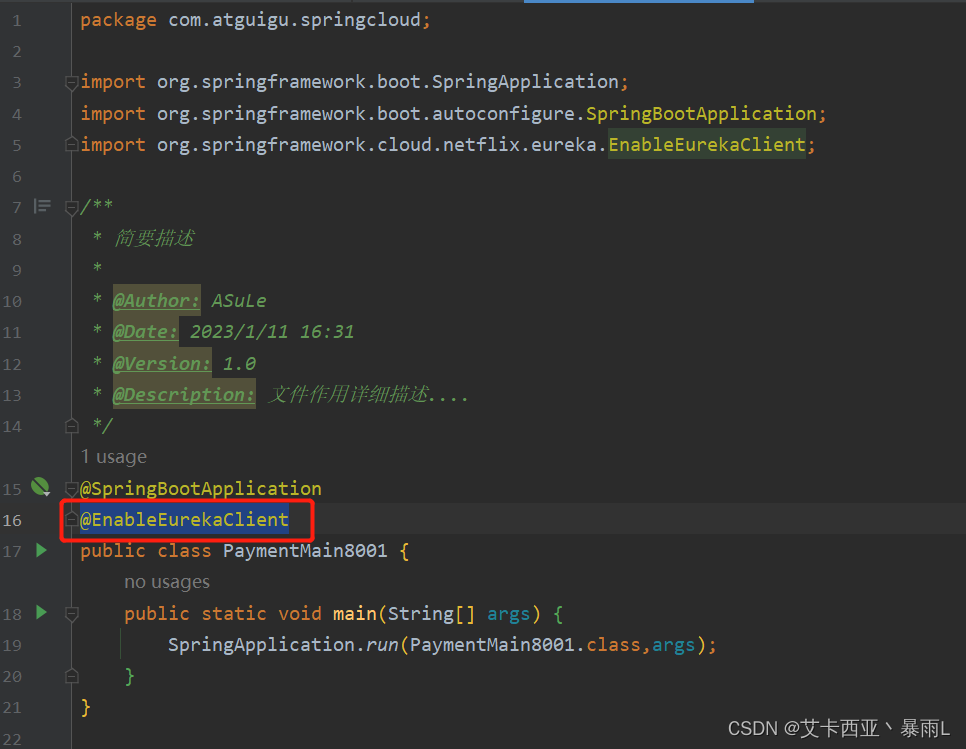Click the @SpringBootApplication annotation
The height and width of the screenshot is (749, 966).
[201, 489]
